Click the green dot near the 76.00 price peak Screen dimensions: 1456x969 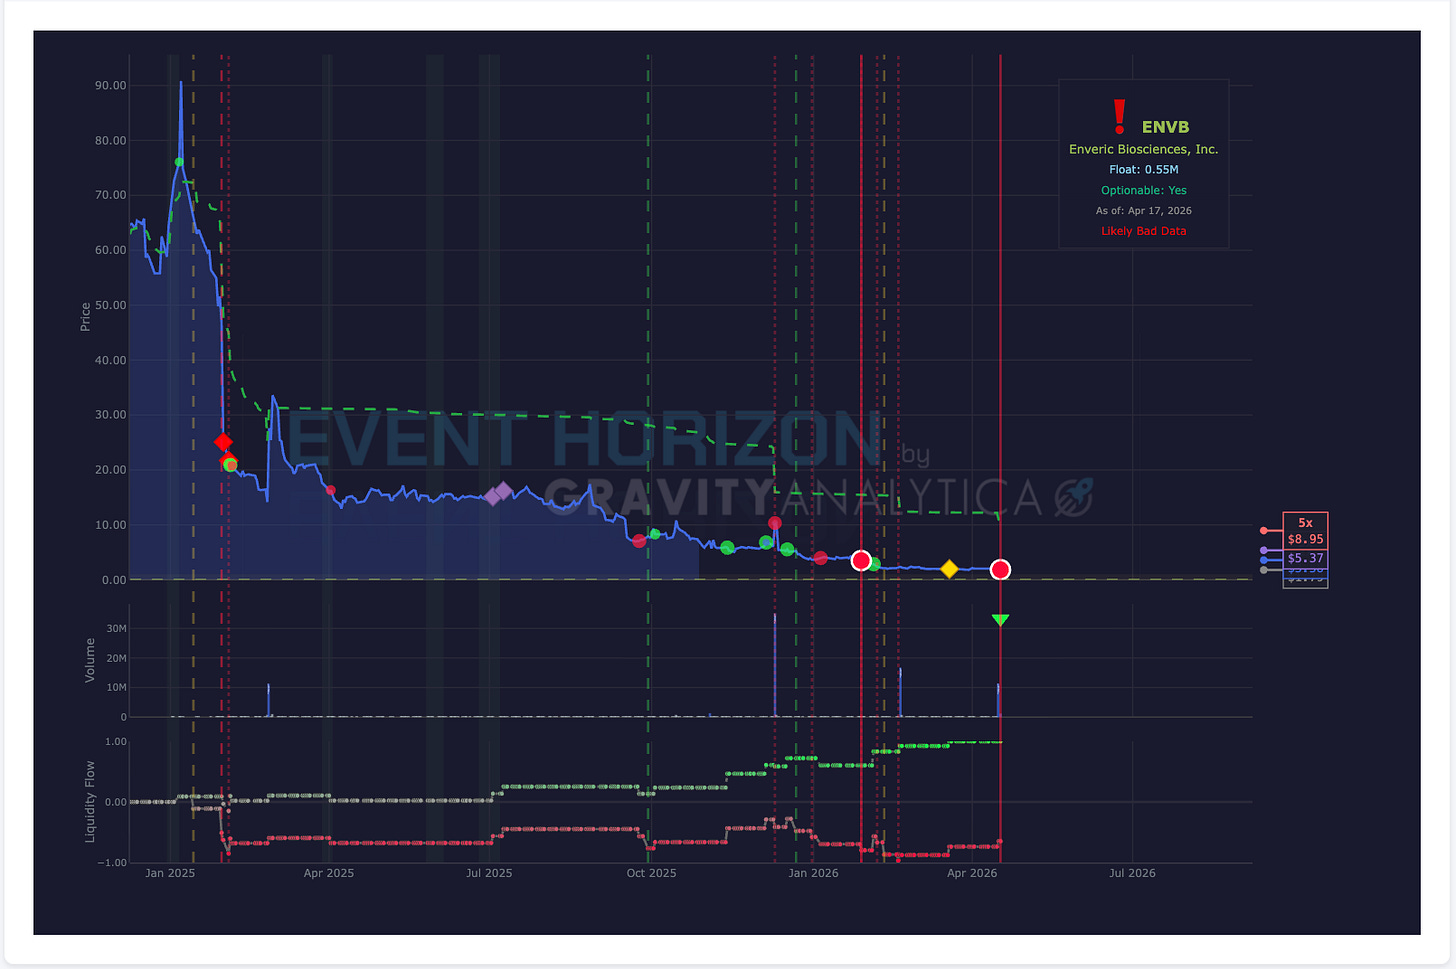pyautogui.click(x=179, y=162)
